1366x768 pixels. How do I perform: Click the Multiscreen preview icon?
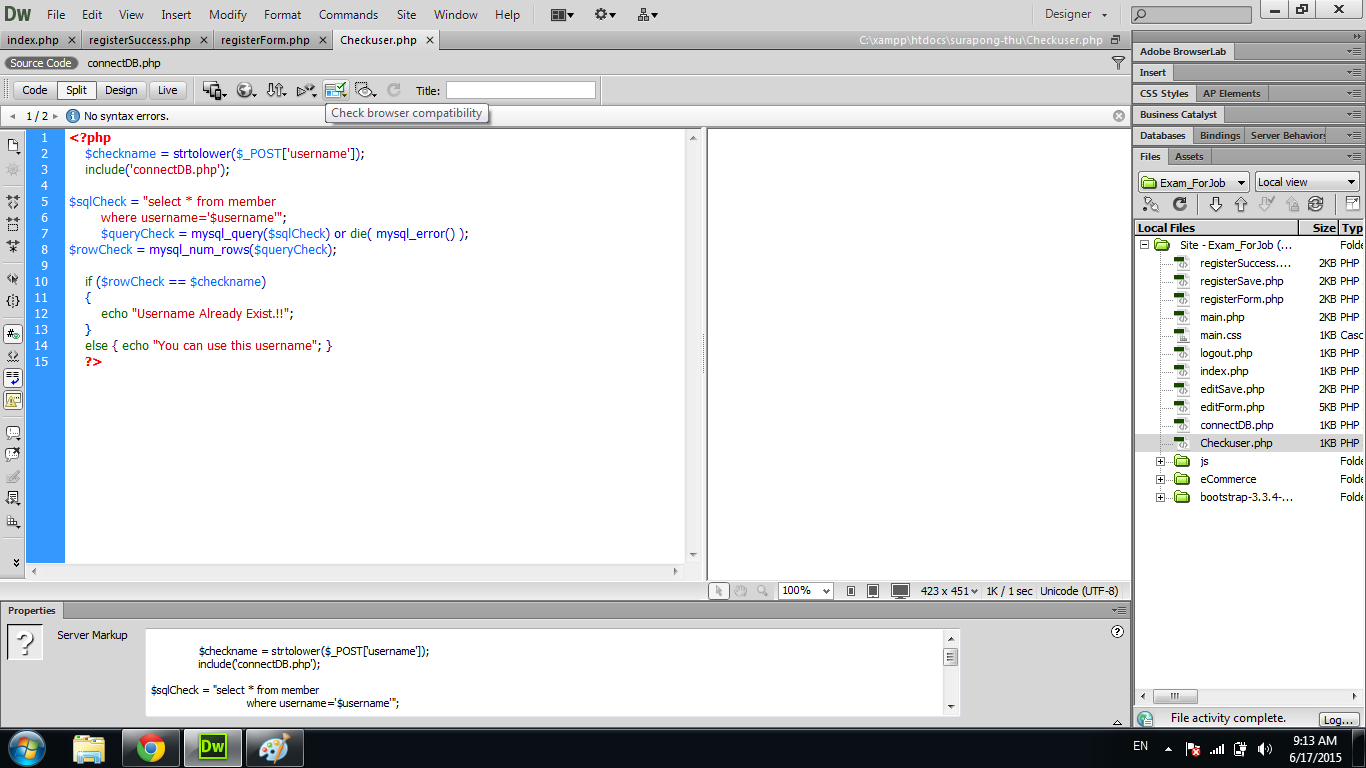coord(212,90)
